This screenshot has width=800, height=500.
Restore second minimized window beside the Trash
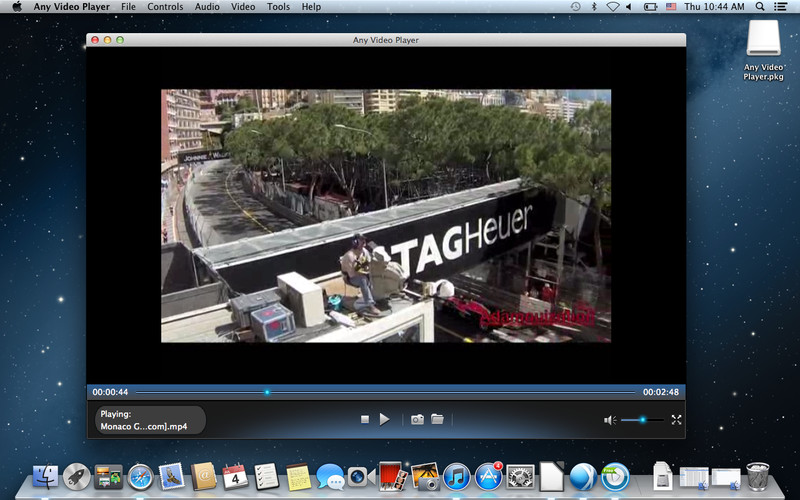tap(726, 478)
